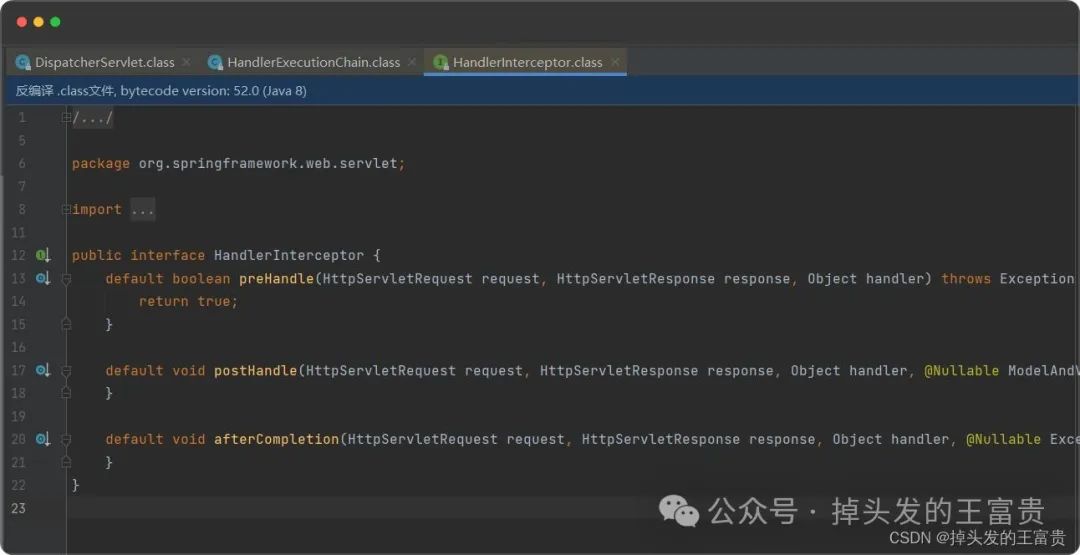Click the throws keyword on line 13
The image size is (1080, 555).
coord(966,279)
